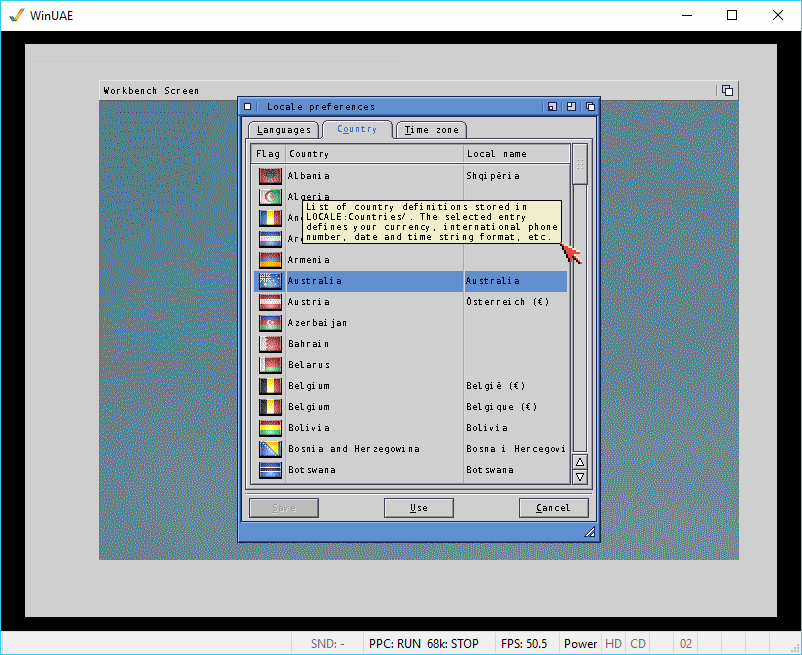Image resolution: width=802 pixels, height=655 pixels.
Task: Click the country list scrollbar knob
Action: (580, 164)
